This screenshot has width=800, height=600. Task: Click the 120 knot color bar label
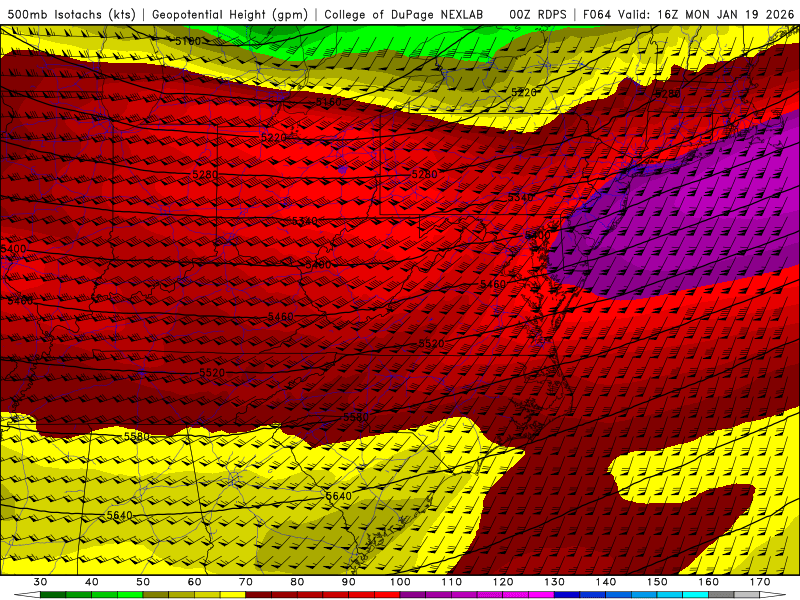[x=503, y=582]
